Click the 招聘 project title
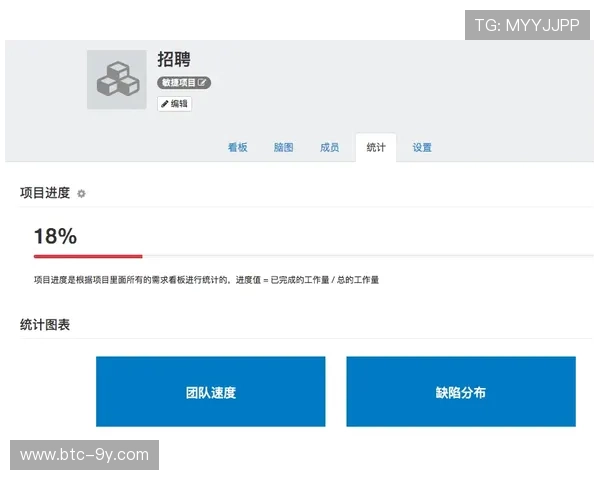The width and height of the screenshot is (600, 480). 174,60
